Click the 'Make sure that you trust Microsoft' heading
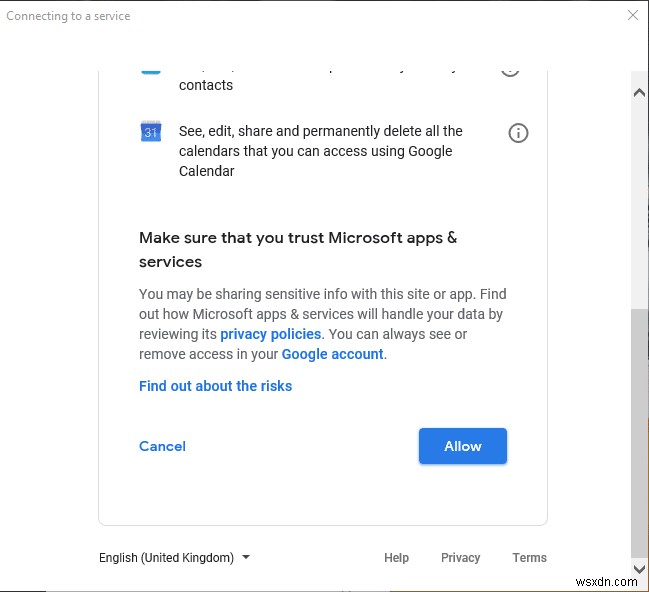Screen dimensions: 649x592 click(x=298, y=250)
